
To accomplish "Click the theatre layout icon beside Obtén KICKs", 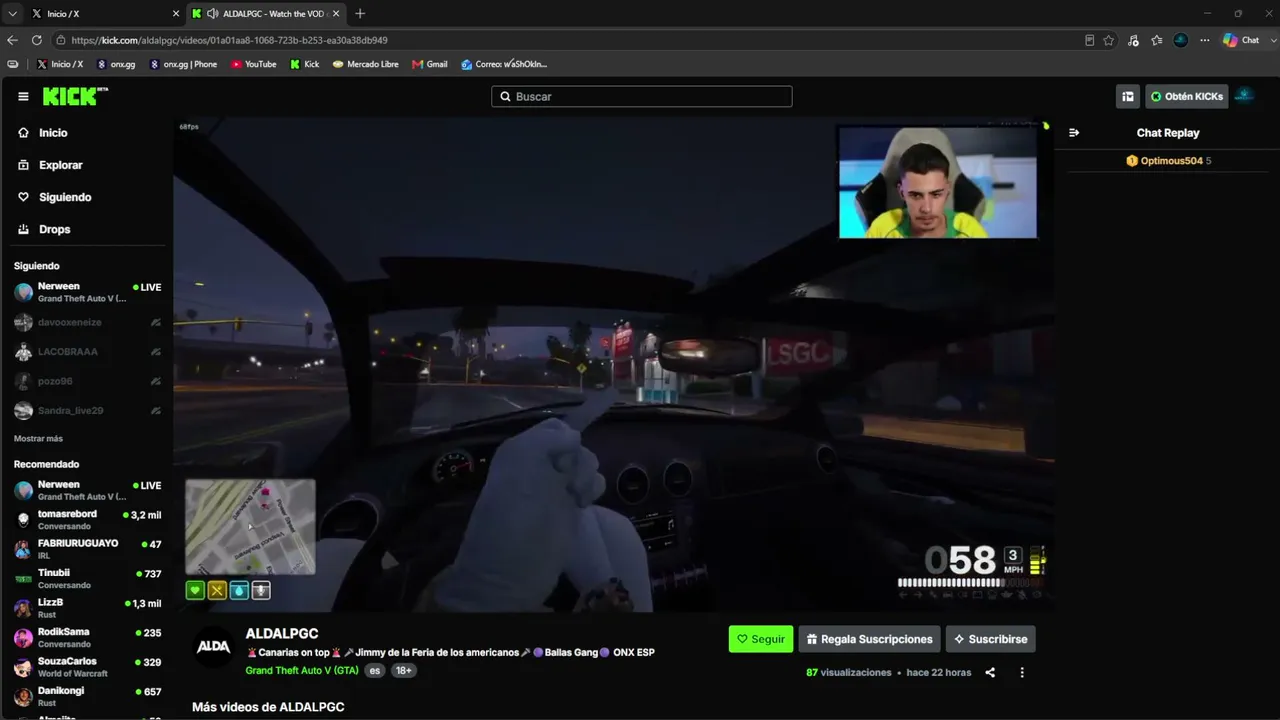I will (1128, 97).
